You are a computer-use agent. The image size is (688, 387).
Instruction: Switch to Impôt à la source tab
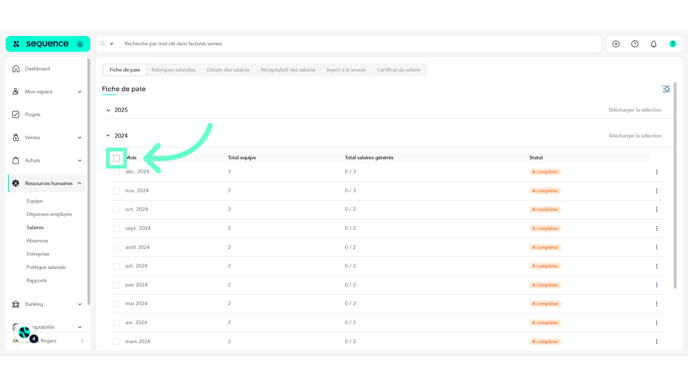346,70
